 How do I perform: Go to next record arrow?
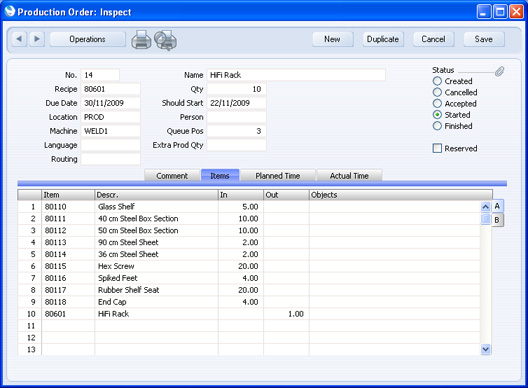(x=37, y=39)
